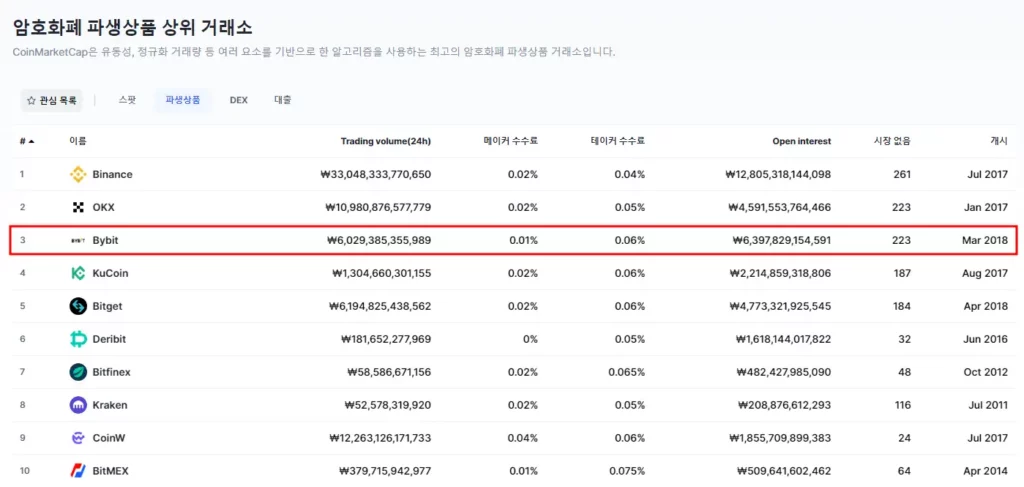Image resolution: width=1024 pixels, height=487 pixels.
Task: Click Bybit volume ₩6,029,385,355,989
Action: tap(379, 240)
